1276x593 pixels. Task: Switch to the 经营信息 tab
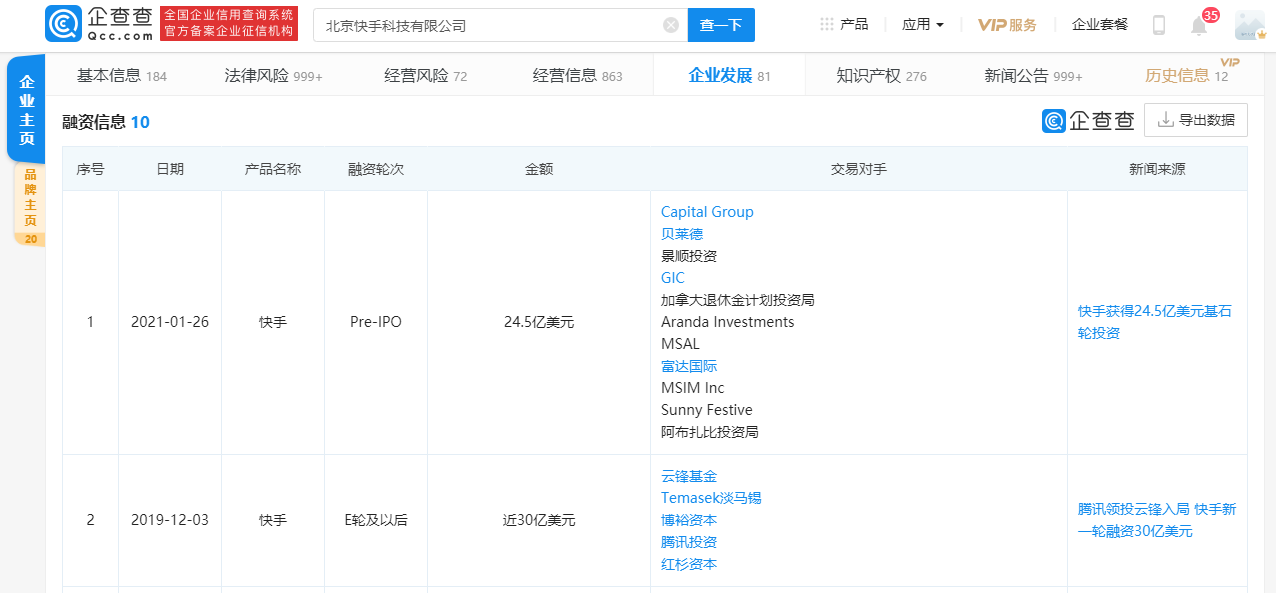(577, 75)
